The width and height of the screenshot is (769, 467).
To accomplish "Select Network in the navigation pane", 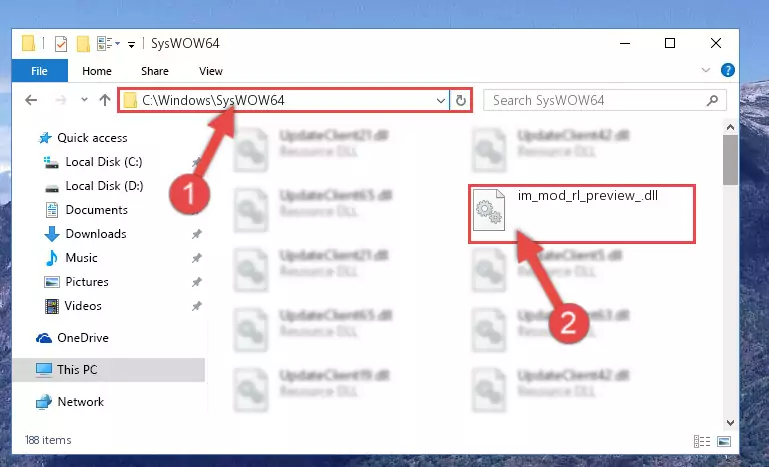I will [80, 402].
